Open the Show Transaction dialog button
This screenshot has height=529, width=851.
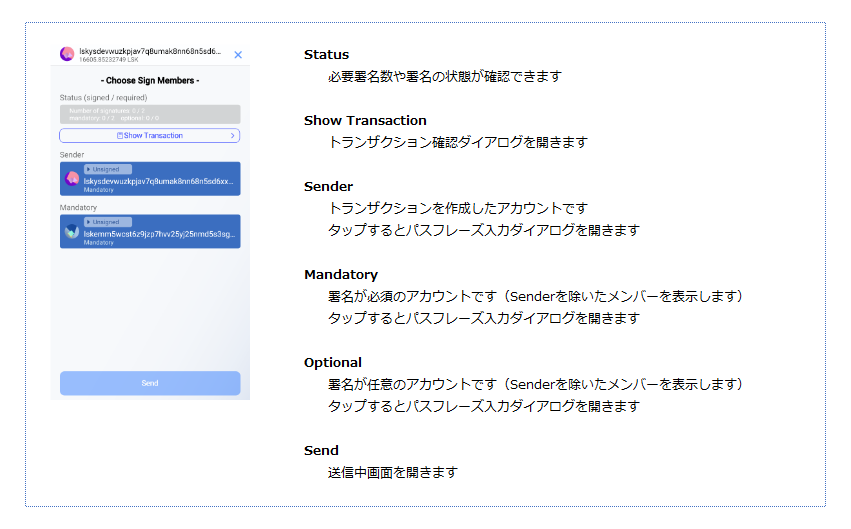coord(150,136)
